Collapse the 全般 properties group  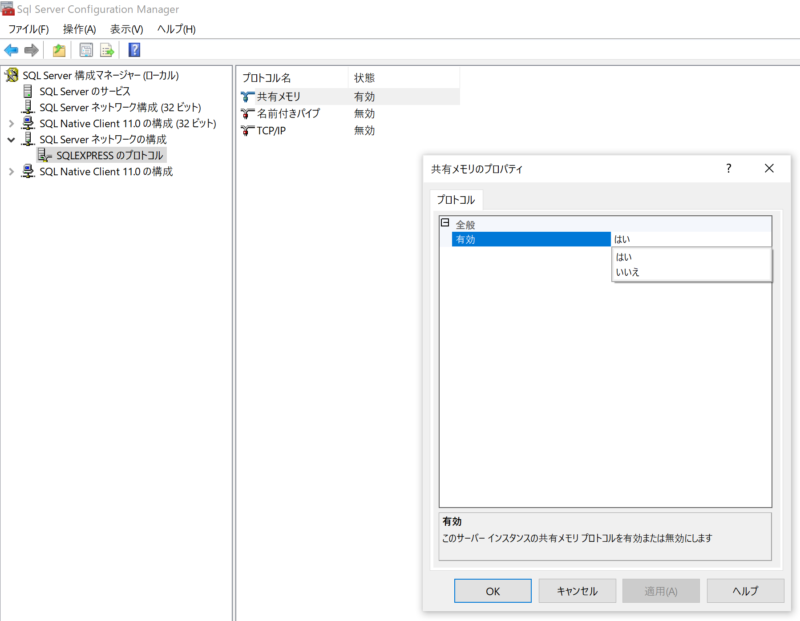(444, 221)
